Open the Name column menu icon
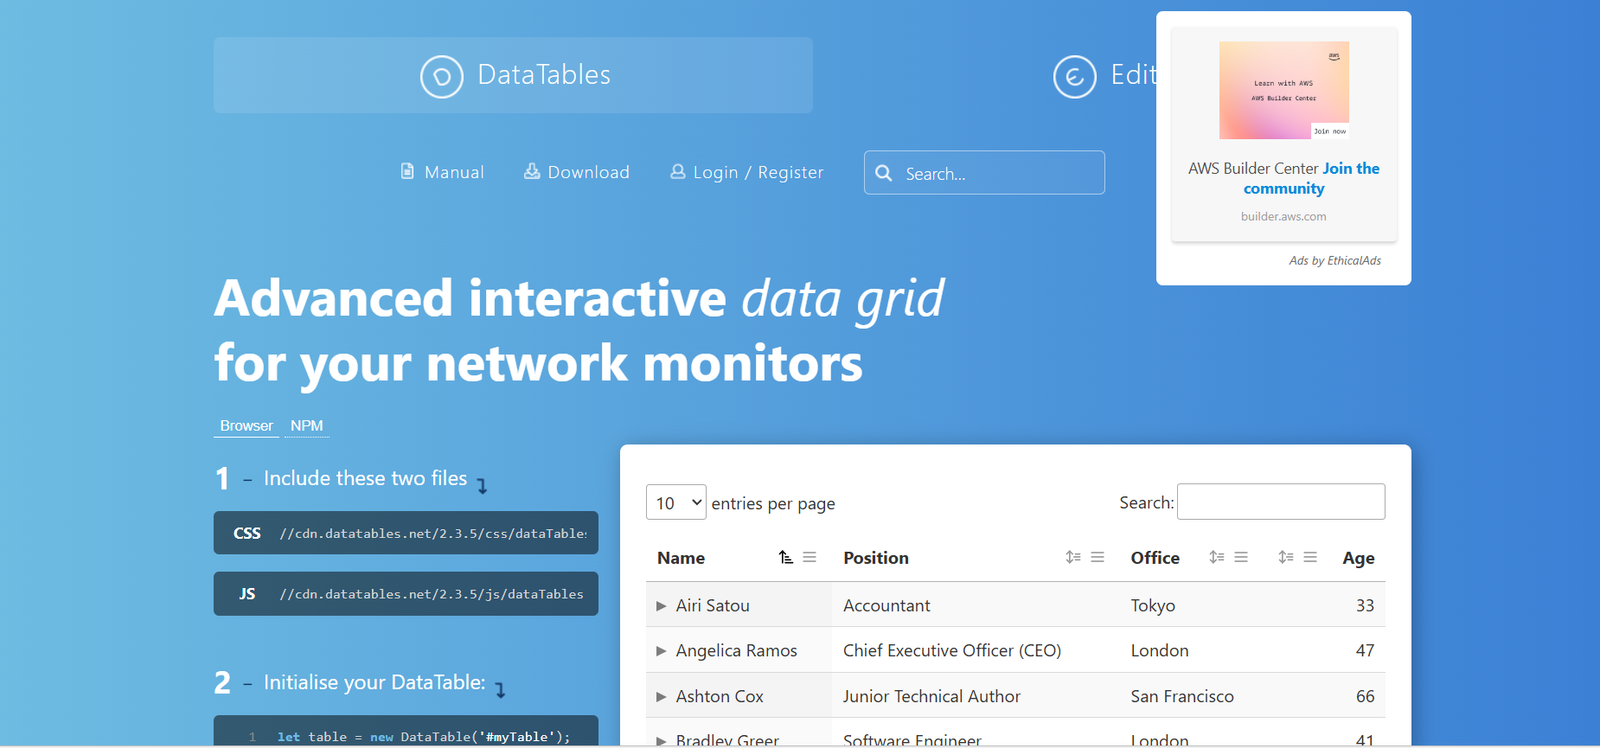The height and width of the screenshot is (748, 1600). point(810,558)
